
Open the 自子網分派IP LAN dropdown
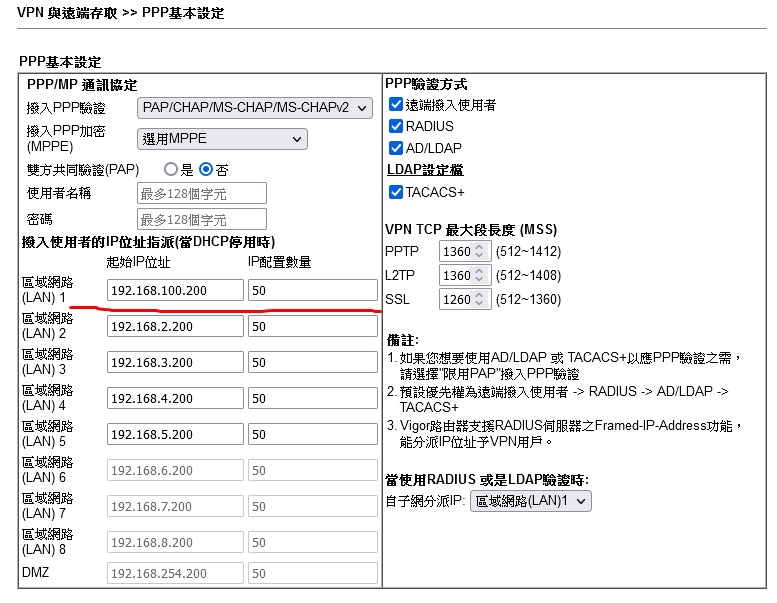pyautogui.click(x=530, y=501)
